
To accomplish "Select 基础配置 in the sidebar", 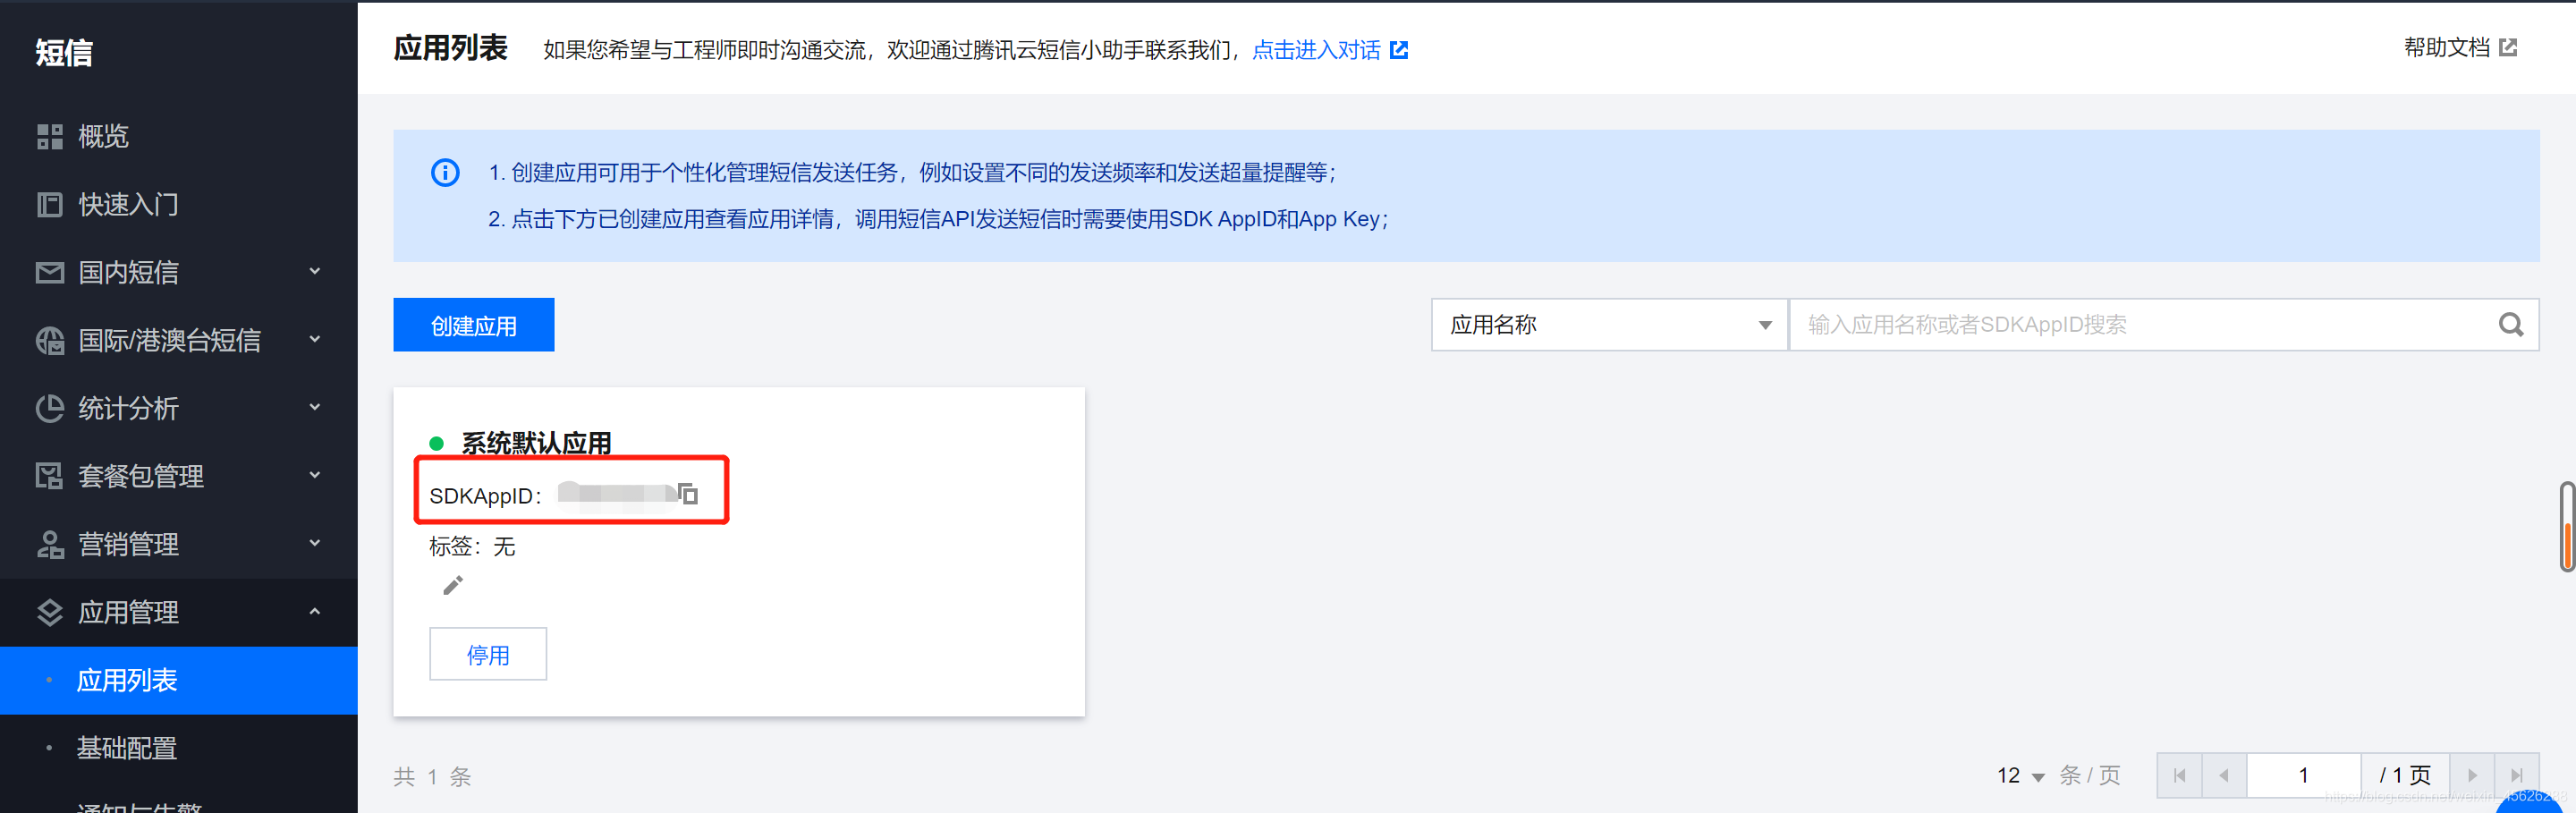I will 127,747.
